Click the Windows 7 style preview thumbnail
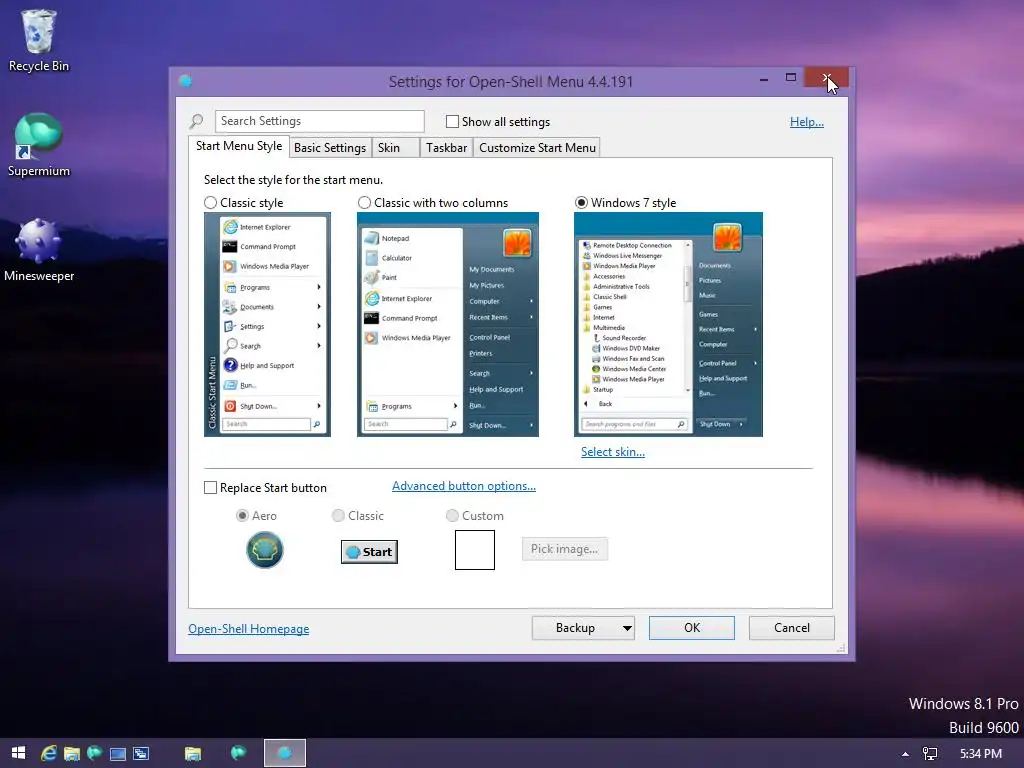Viewport: 1024px width, 768px height. [668, 325]
